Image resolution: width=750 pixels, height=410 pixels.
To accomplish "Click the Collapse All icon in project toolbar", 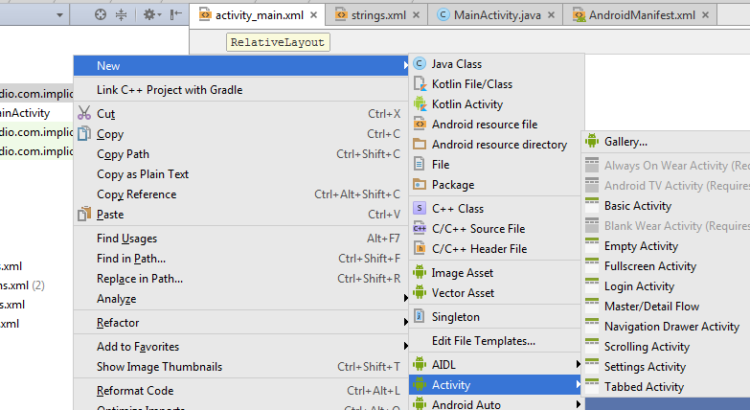I will [x=122, y=15].
